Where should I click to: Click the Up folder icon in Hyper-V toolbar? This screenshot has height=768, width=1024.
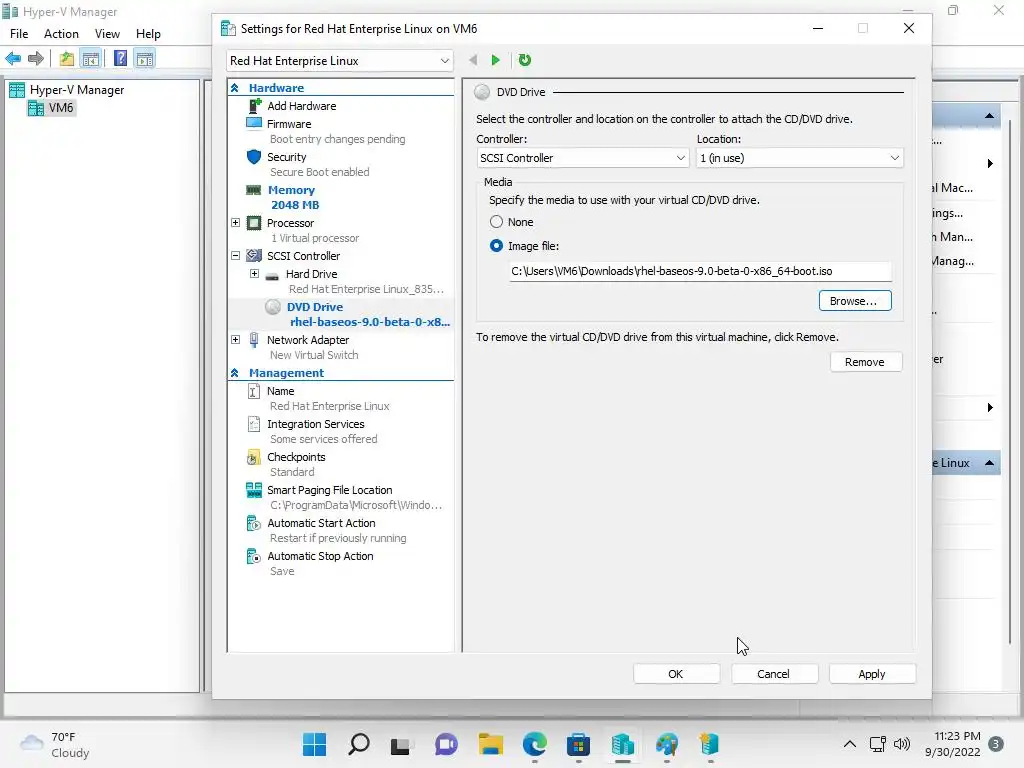67,59
